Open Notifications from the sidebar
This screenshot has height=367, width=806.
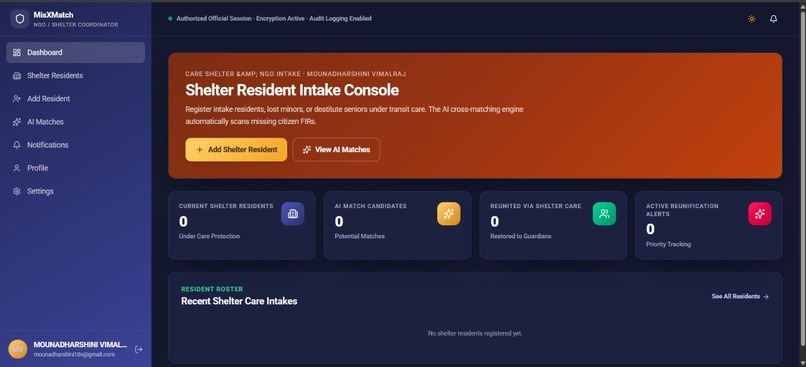[76, 145]
